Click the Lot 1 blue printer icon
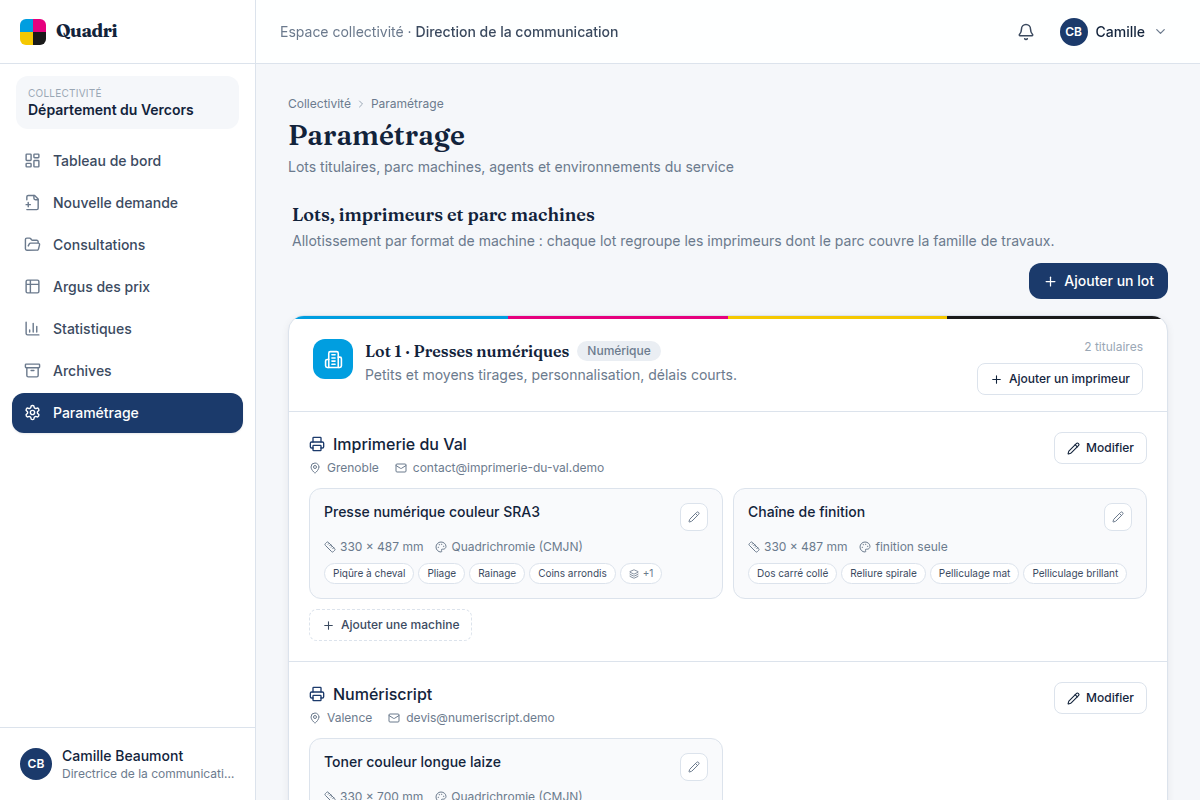Screen dimensions: 1200x800 pos(333,359)
